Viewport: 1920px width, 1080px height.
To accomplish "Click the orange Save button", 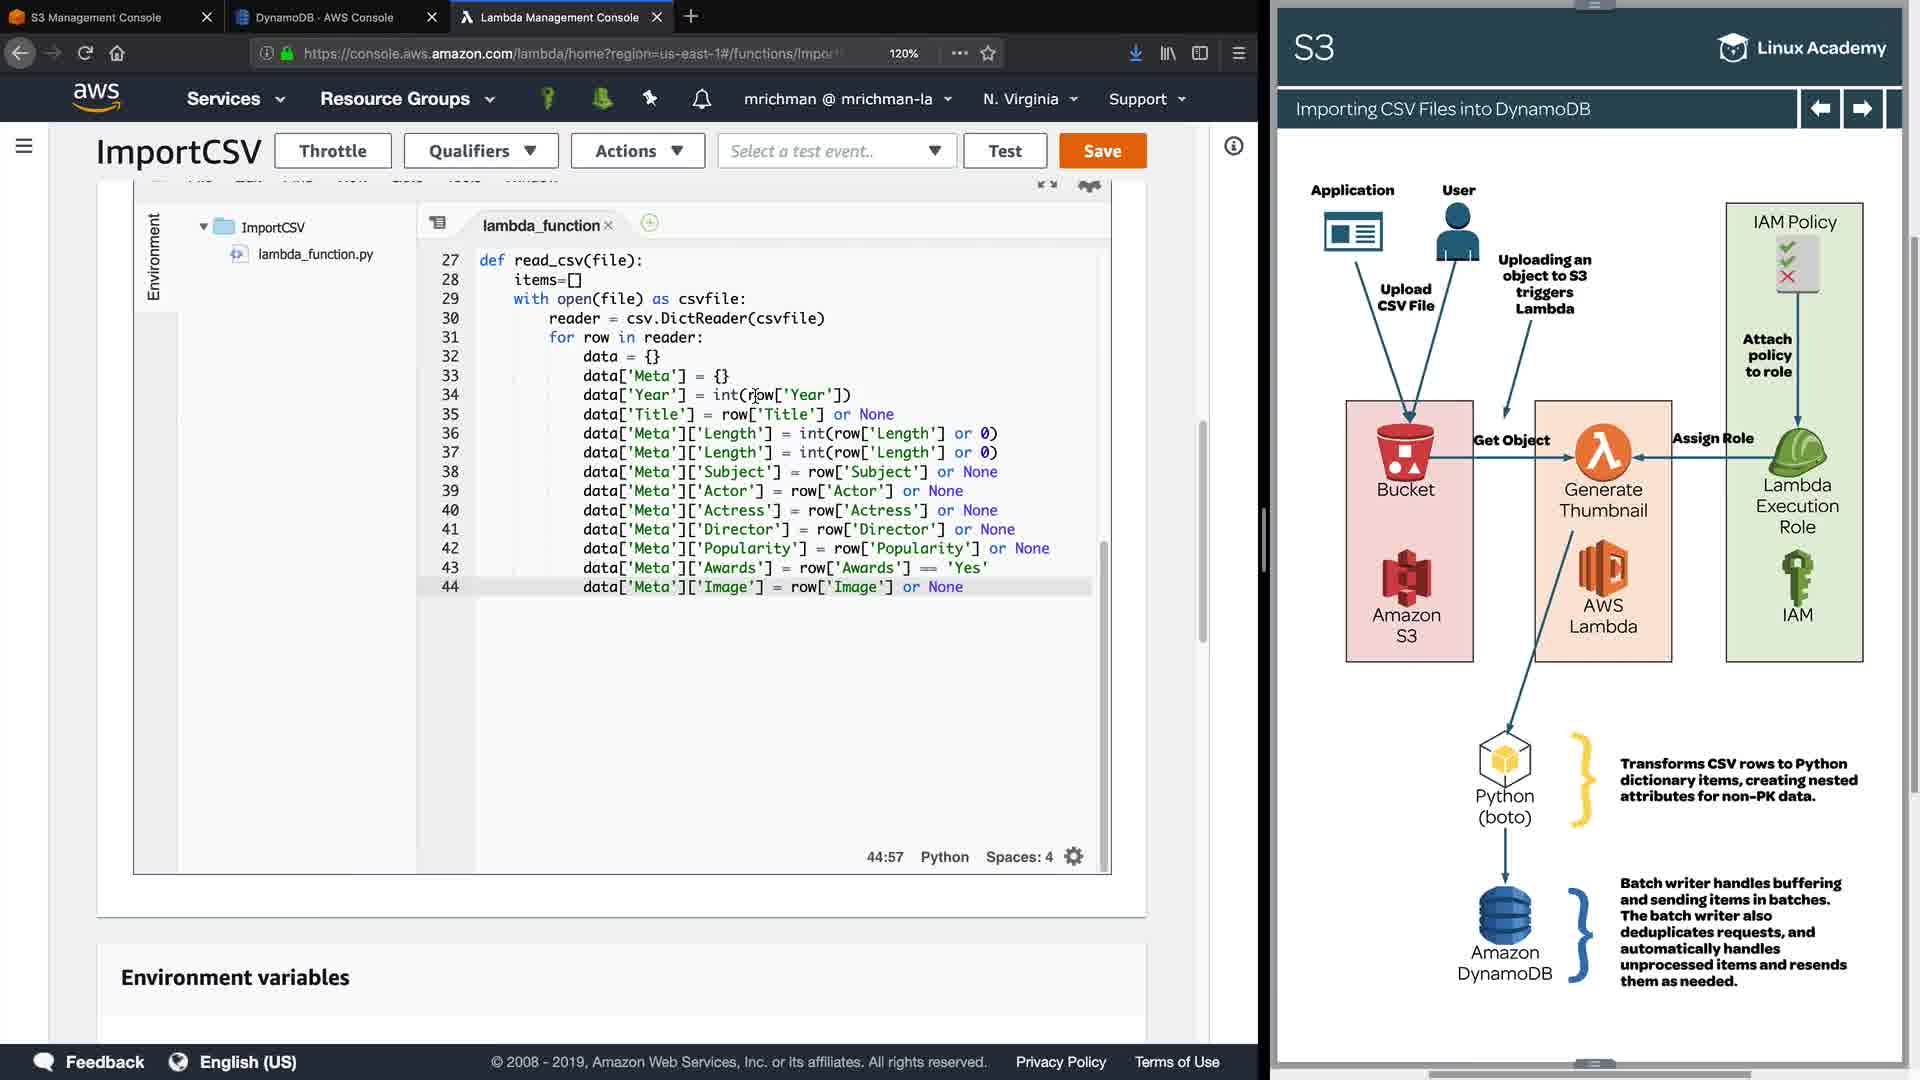I will coord(1102,151).
